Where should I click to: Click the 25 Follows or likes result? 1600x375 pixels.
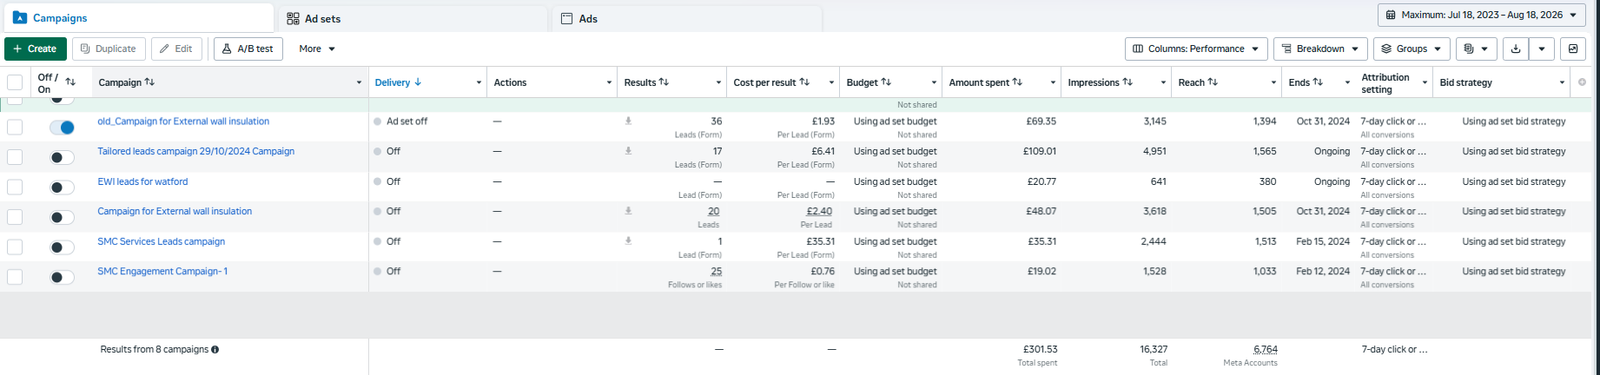click(716, 271)
